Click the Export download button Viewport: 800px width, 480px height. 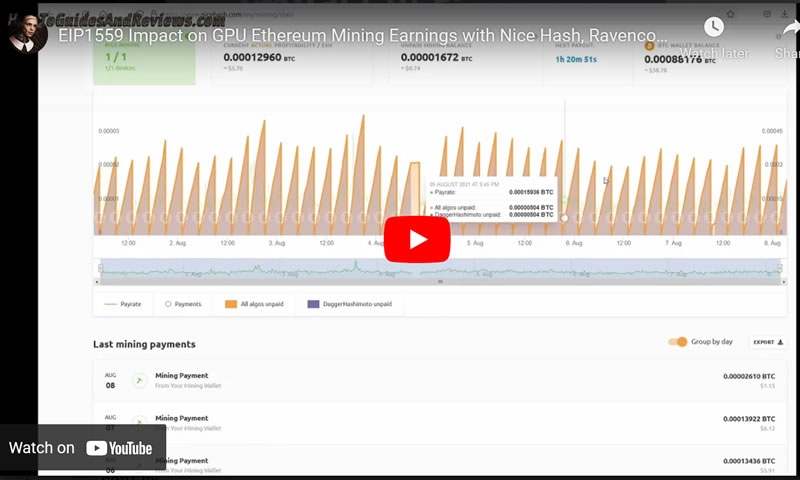[x=768, y=342]
